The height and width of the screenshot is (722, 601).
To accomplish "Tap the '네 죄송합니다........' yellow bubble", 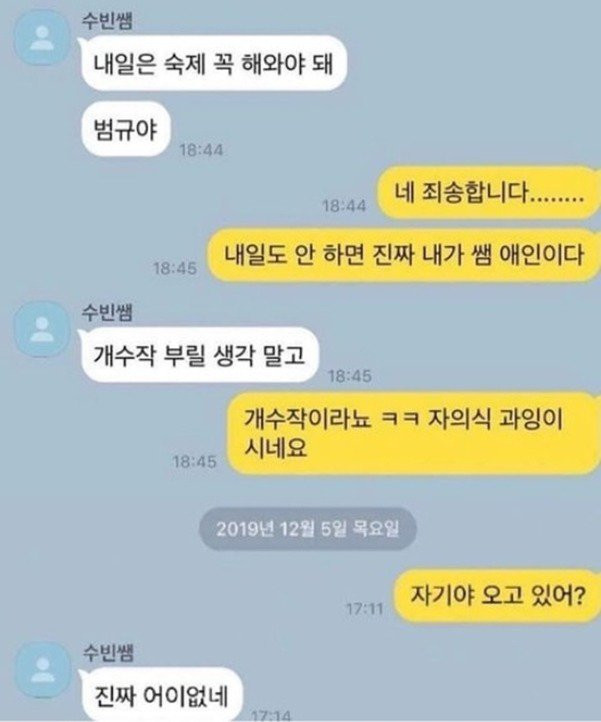I will coord(489,192).
